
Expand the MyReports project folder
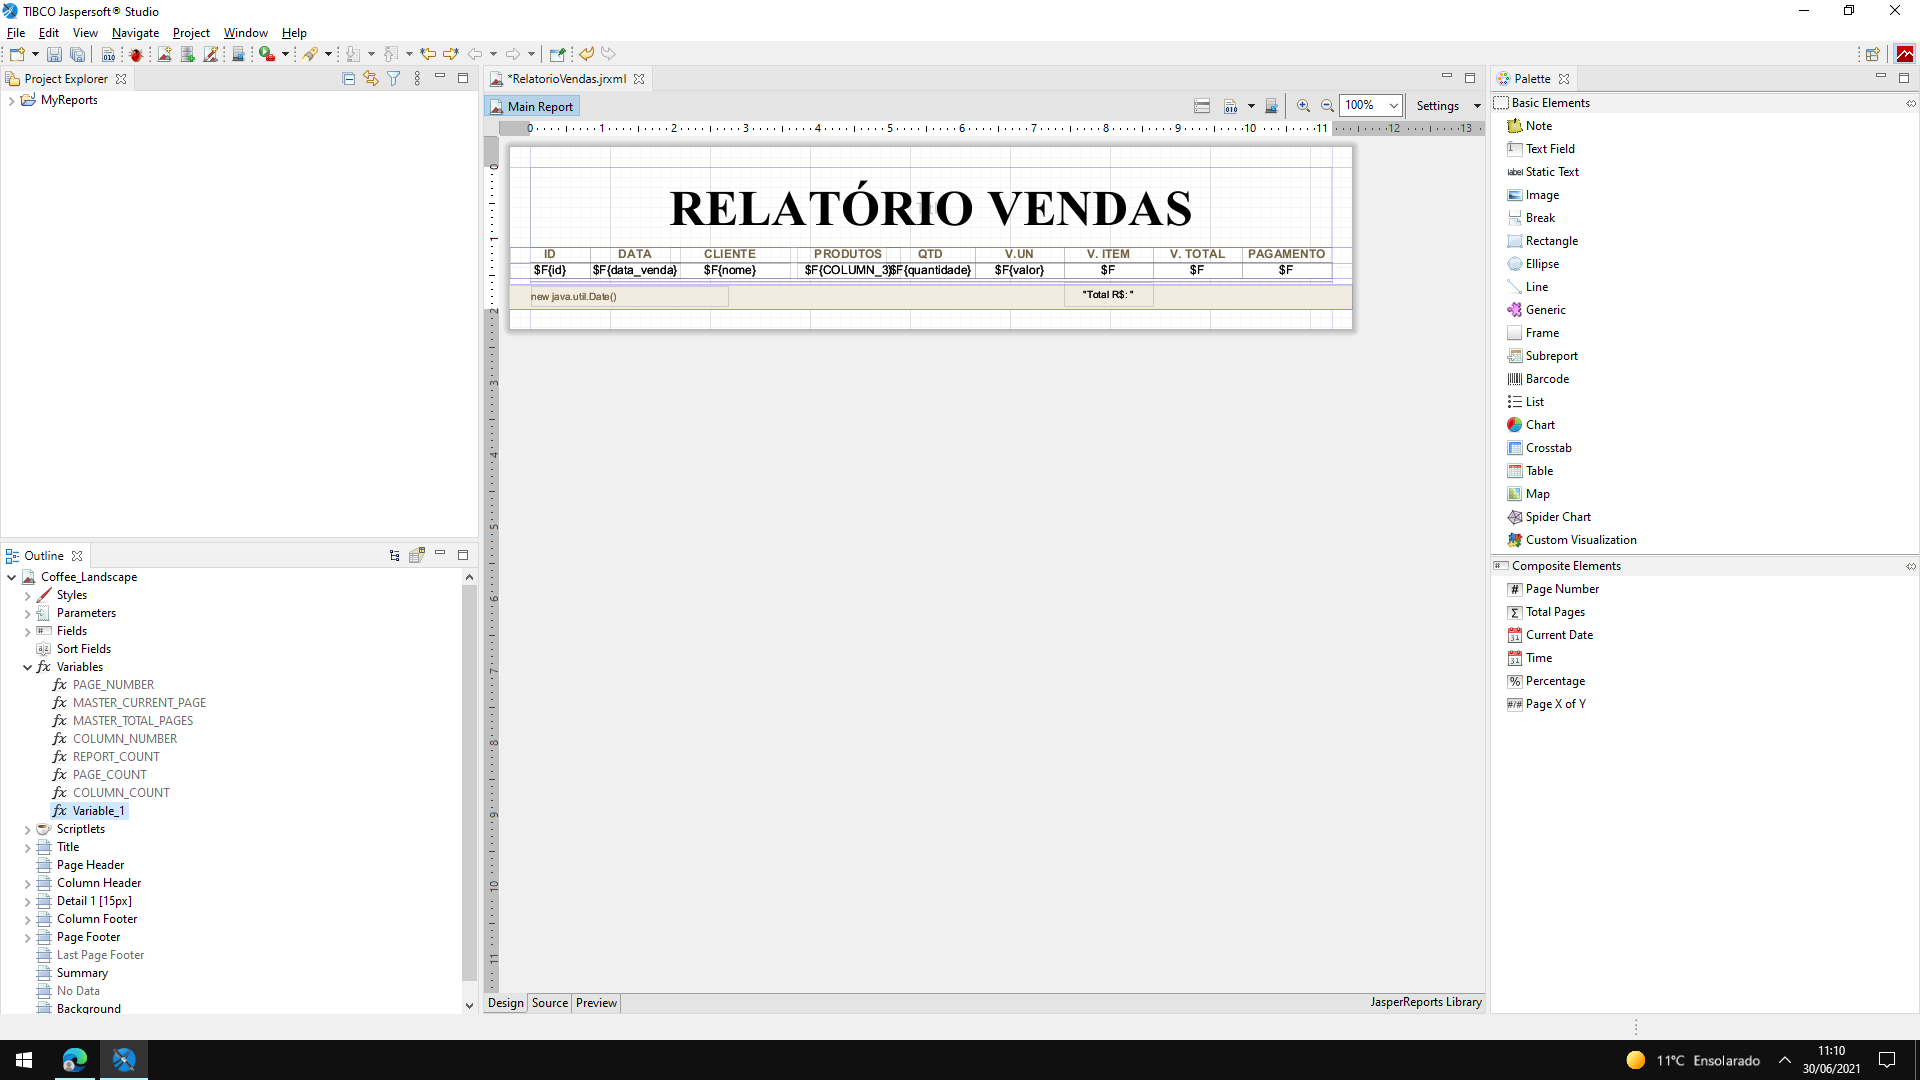click(11, 100)
